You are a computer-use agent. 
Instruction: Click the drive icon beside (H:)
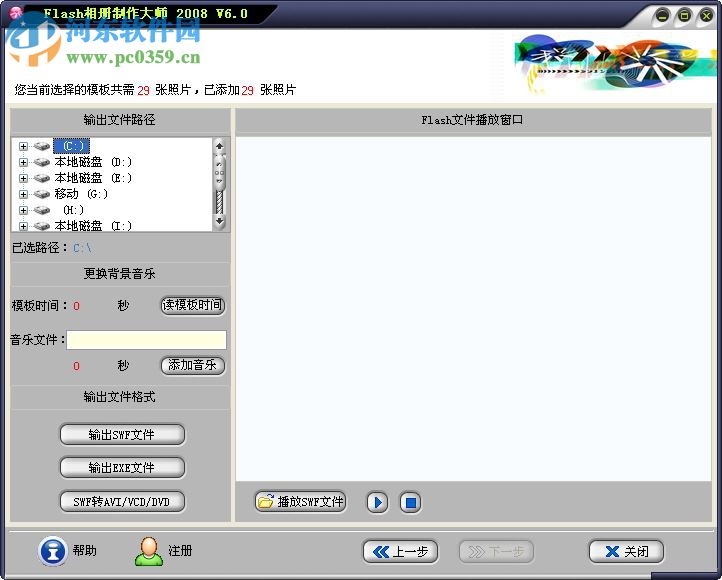pos(41,210)
